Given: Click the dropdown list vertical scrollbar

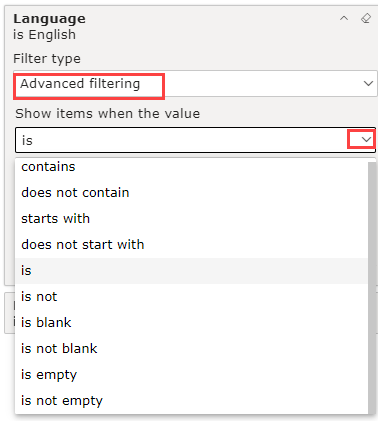Looking at the screenshot, I should (372, 288).
